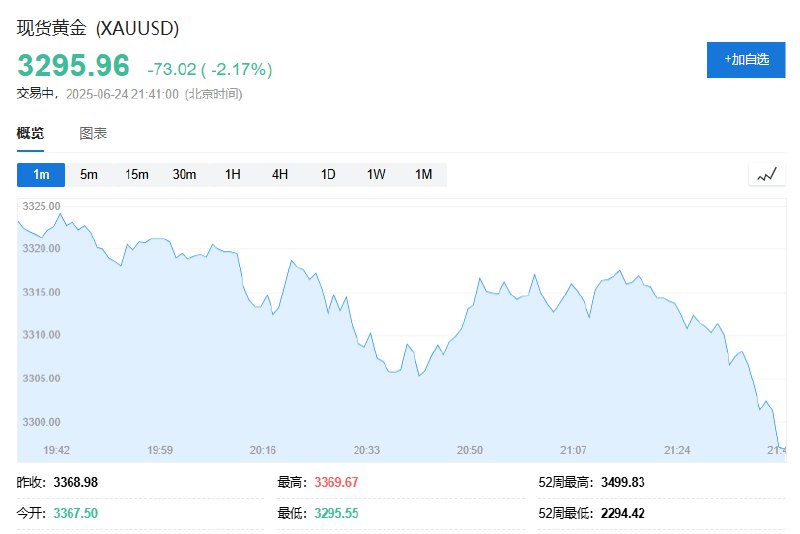Click the chart type line icon
The height and width of the screenshot is (534, 800).
pos(766,174)
